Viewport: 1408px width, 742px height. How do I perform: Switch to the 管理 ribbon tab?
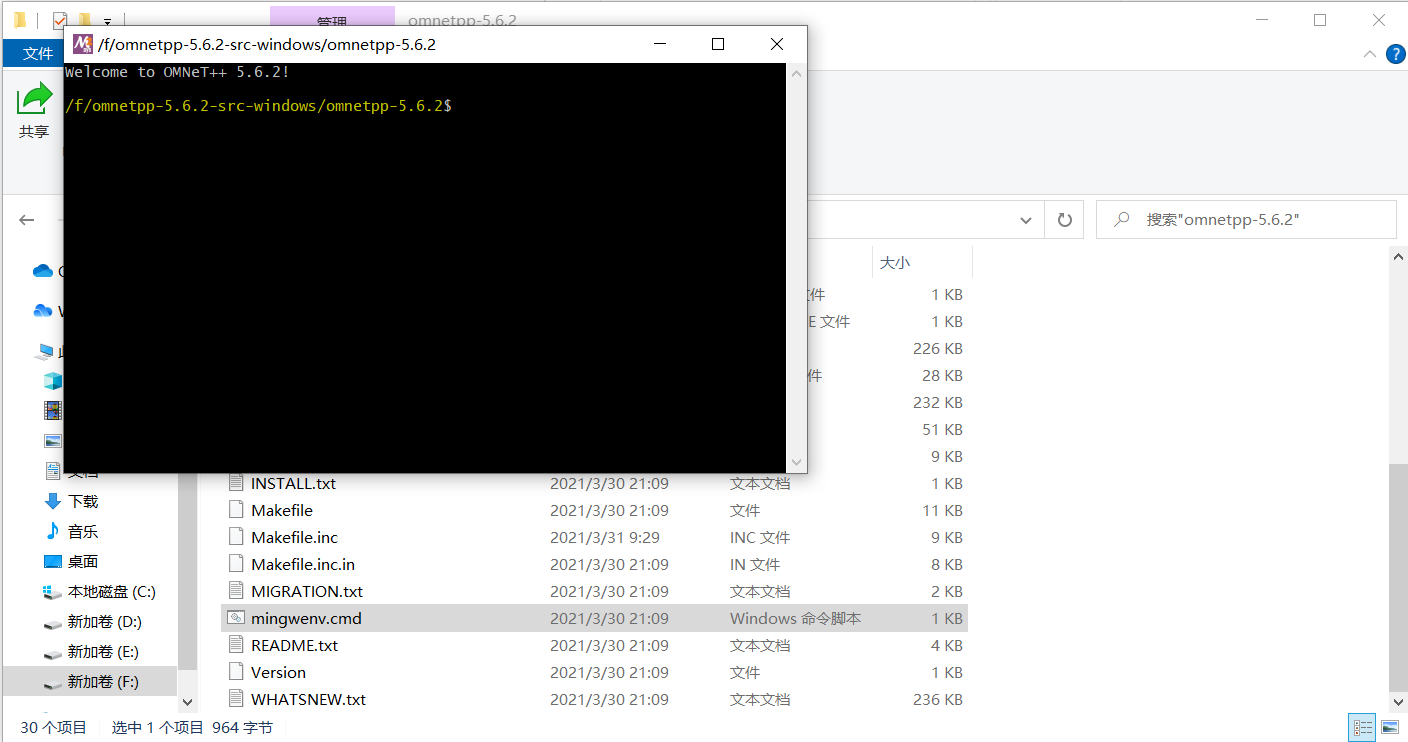pos(331,21)
